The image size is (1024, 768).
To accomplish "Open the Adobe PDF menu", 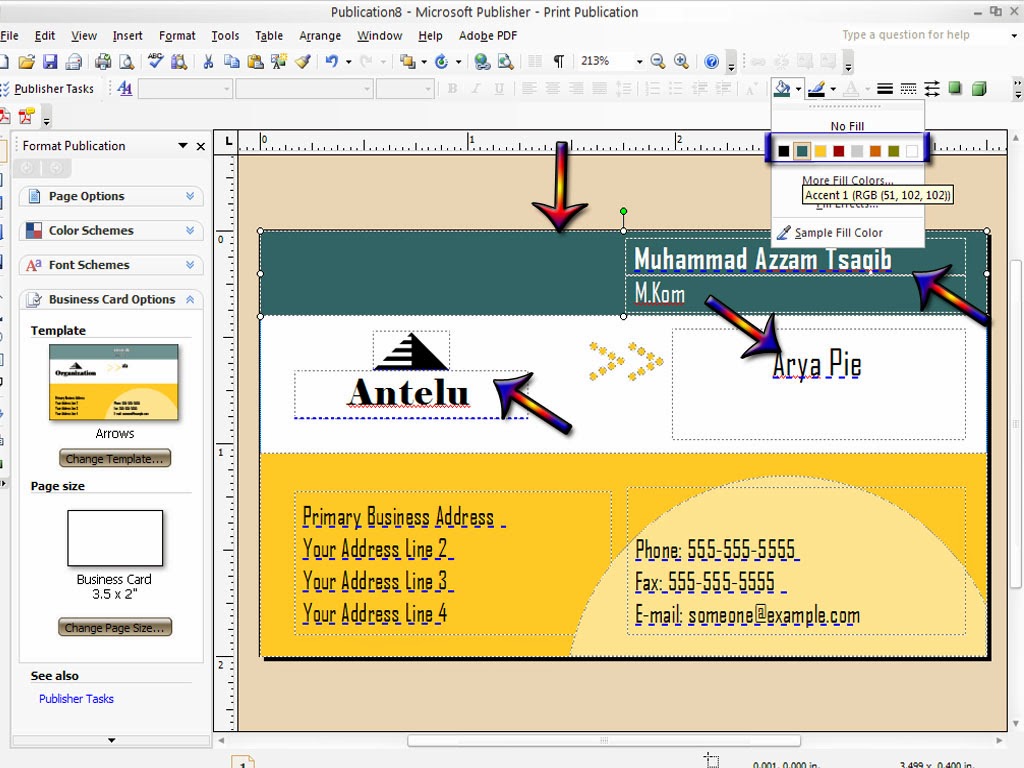I will (487, 35).
